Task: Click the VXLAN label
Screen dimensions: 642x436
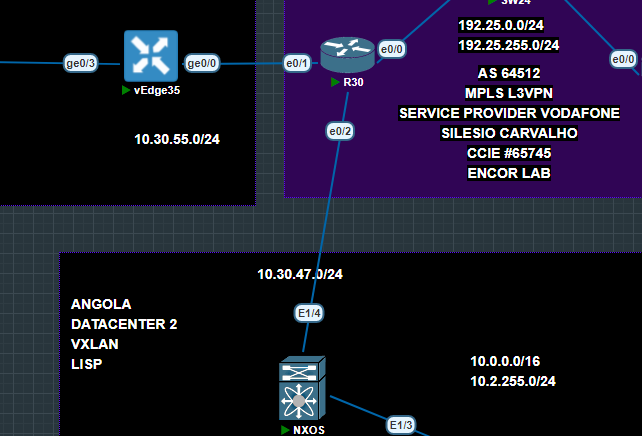Action: pos(95,344)
